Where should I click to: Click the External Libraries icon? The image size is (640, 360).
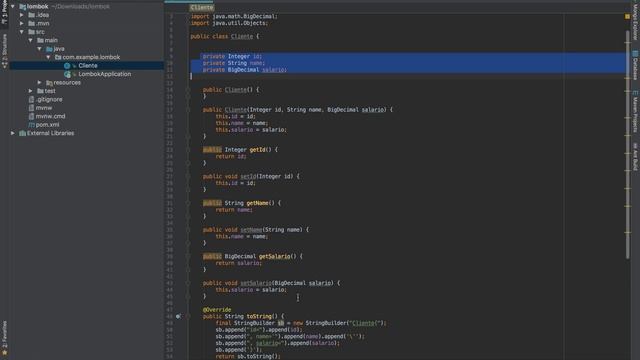(x=22, y=133)
